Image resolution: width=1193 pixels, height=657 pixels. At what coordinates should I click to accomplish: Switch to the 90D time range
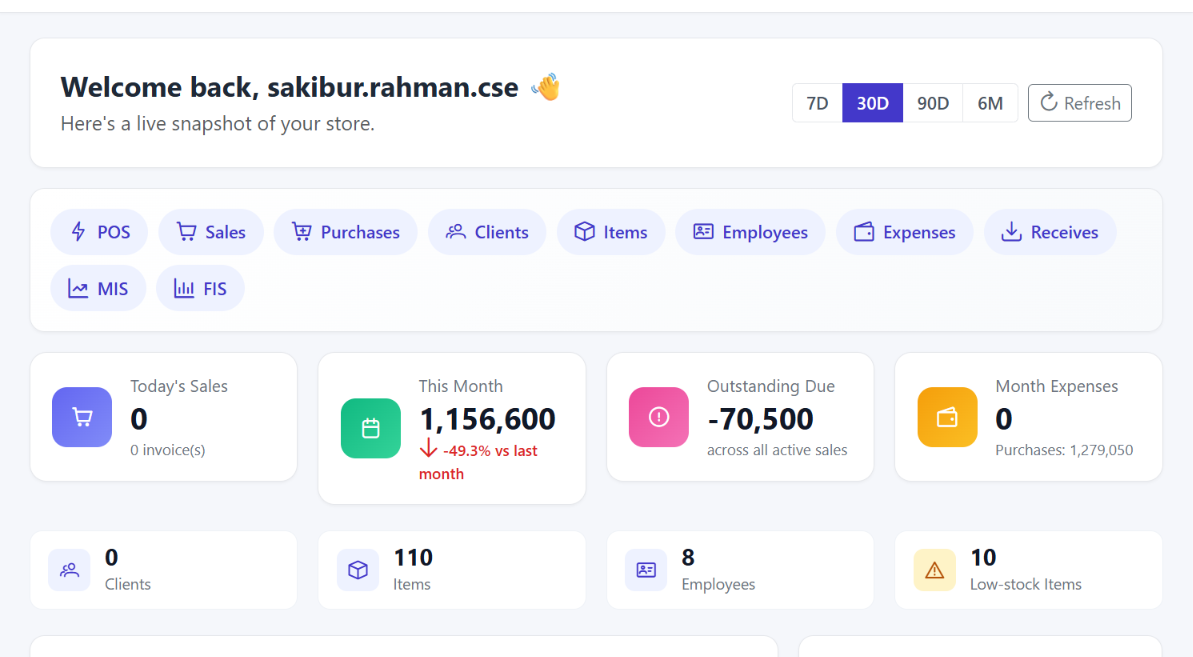[x=933, y=103]
